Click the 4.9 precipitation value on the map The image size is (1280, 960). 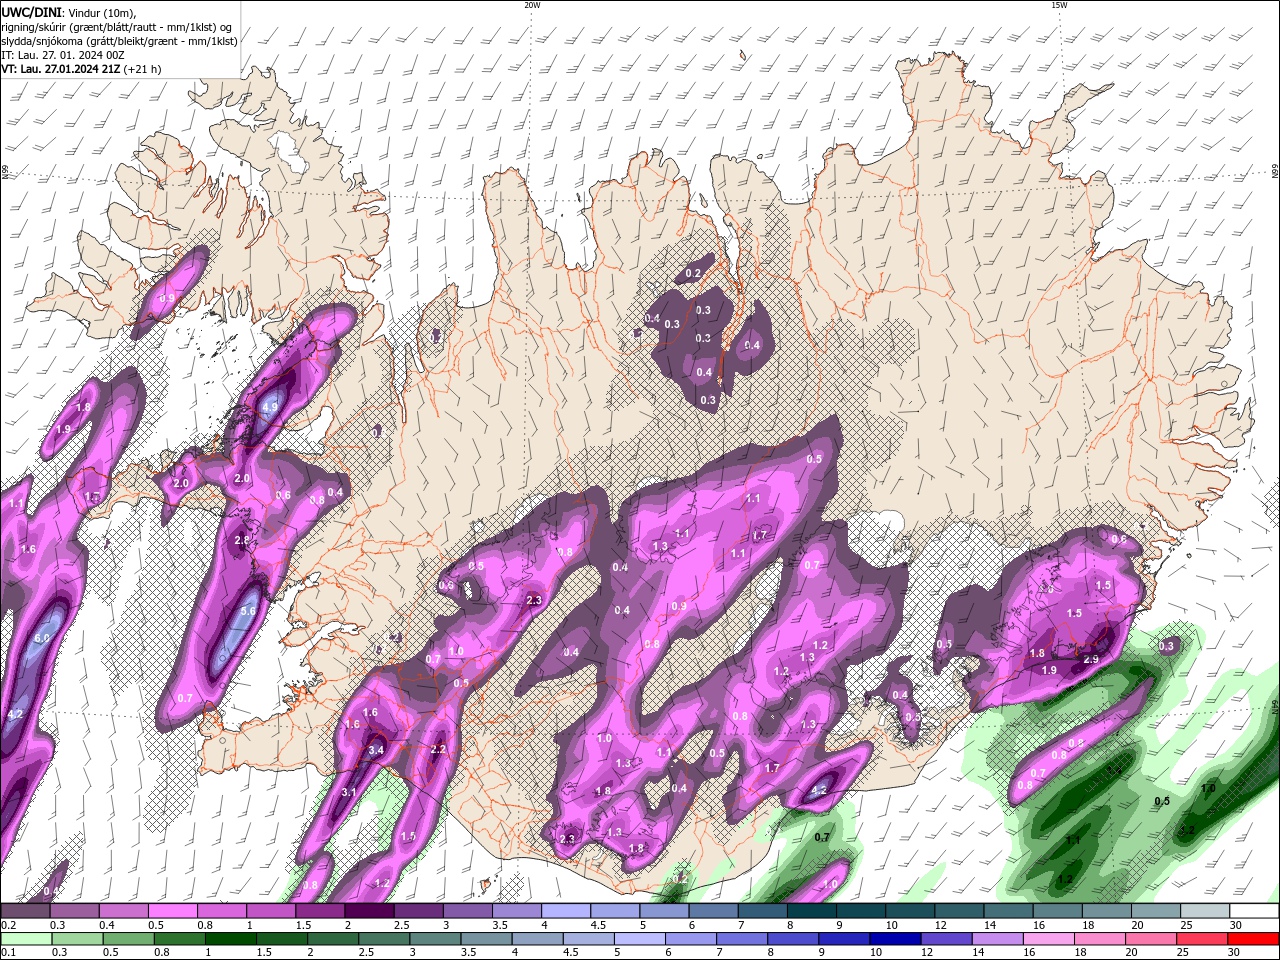[270, 407]
